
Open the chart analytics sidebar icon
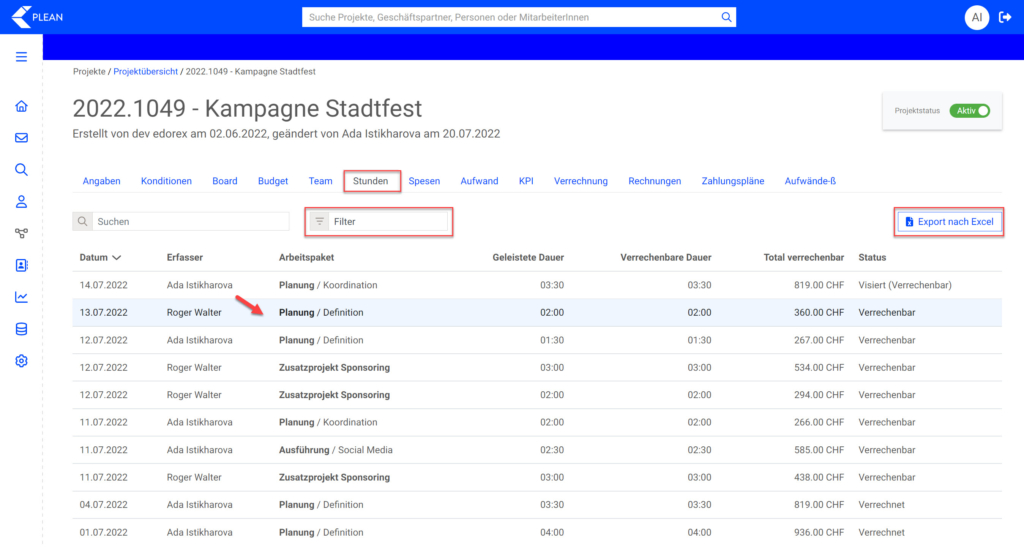21,297
